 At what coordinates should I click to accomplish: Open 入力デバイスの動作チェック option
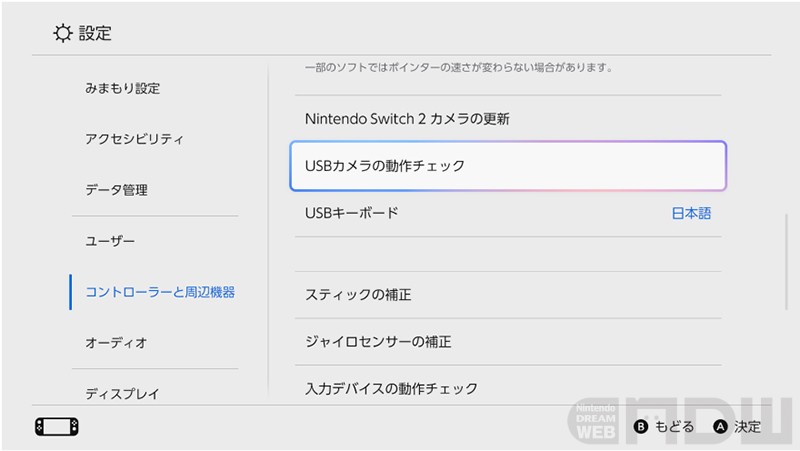[x=508, y=388]
